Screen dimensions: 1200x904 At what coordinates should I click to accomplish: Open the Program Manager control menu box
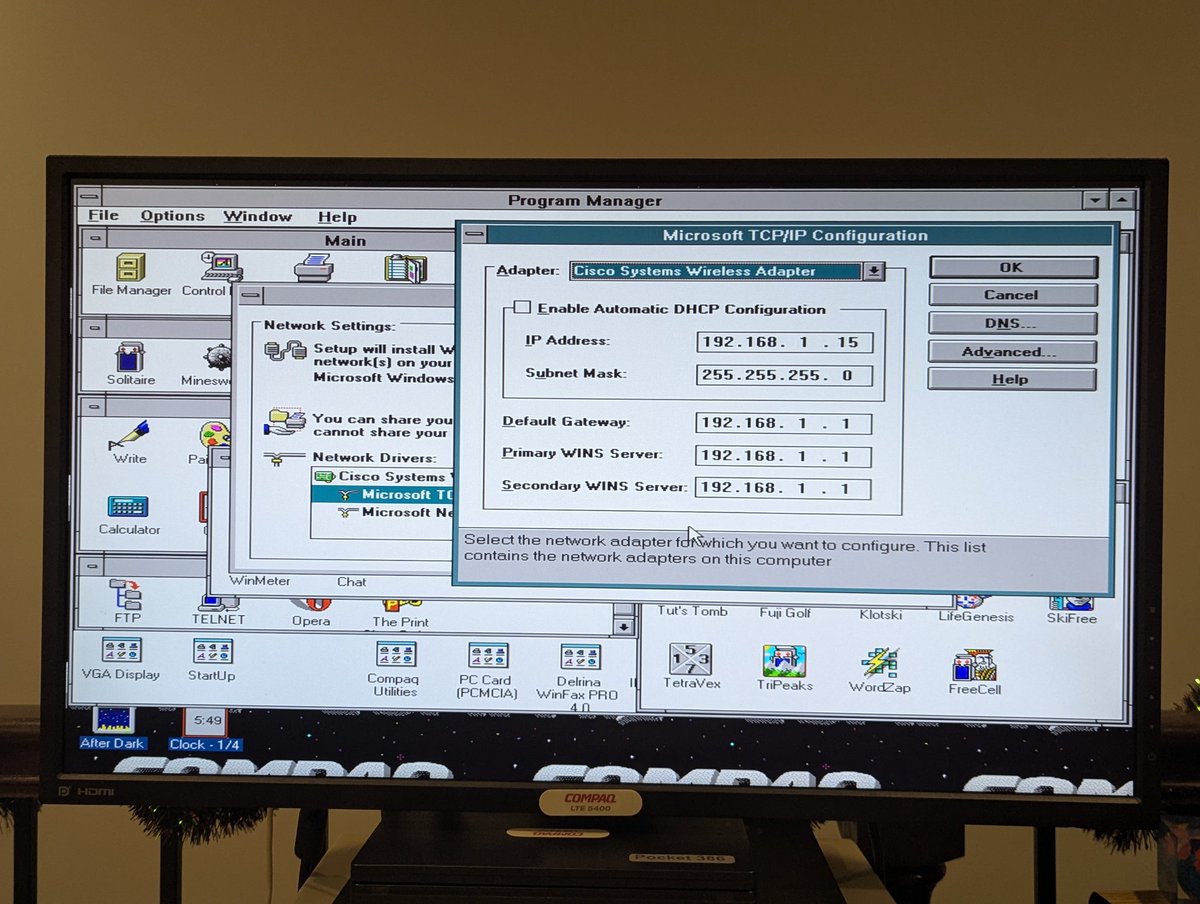pos(90,197)
